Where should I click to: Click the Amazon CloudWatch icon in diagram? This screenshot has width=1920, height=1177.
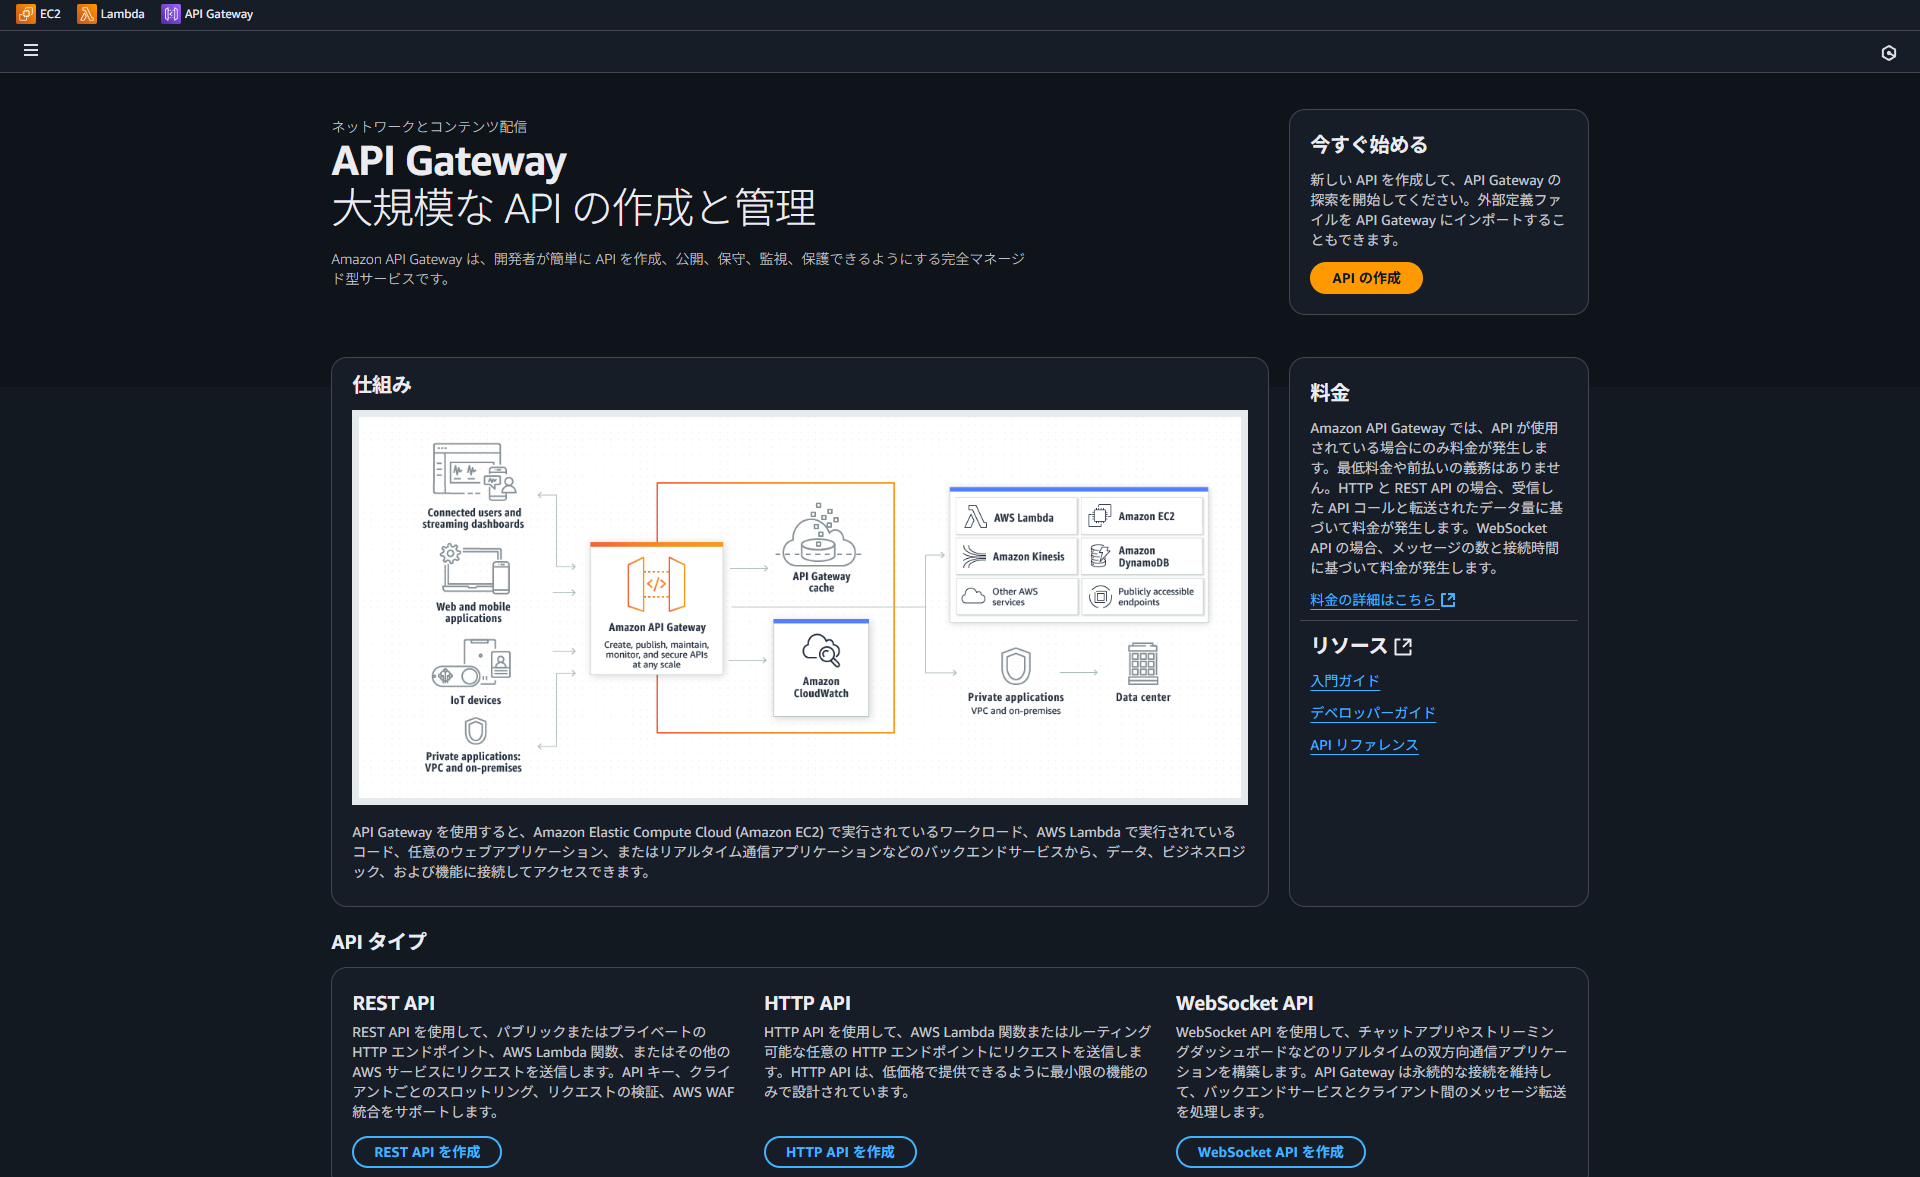[x=821, y=650]
